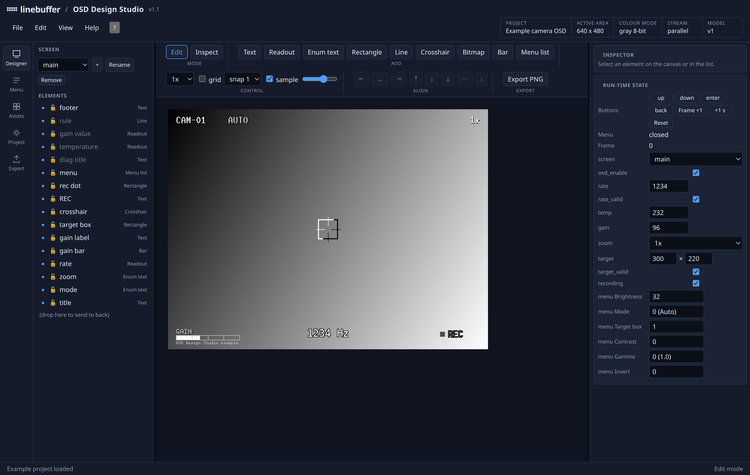The height and width of the screenshot is (475, 750).
Task: Click the rate input field
Action: point(669,186)
